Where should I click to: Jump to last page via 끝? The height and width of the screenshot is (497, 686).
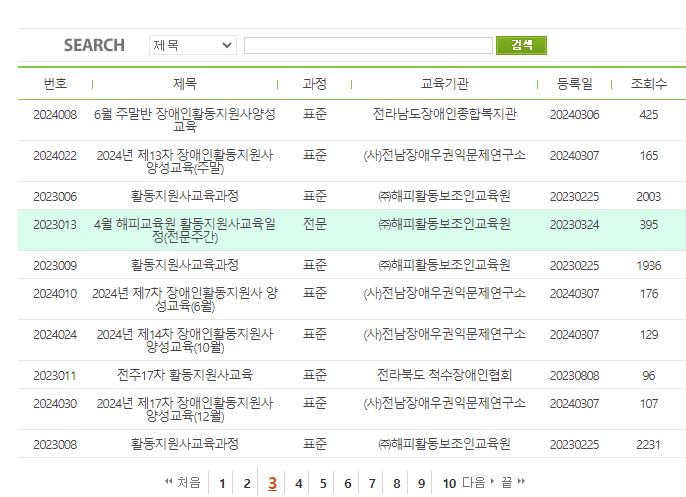[x=513, y=483]
